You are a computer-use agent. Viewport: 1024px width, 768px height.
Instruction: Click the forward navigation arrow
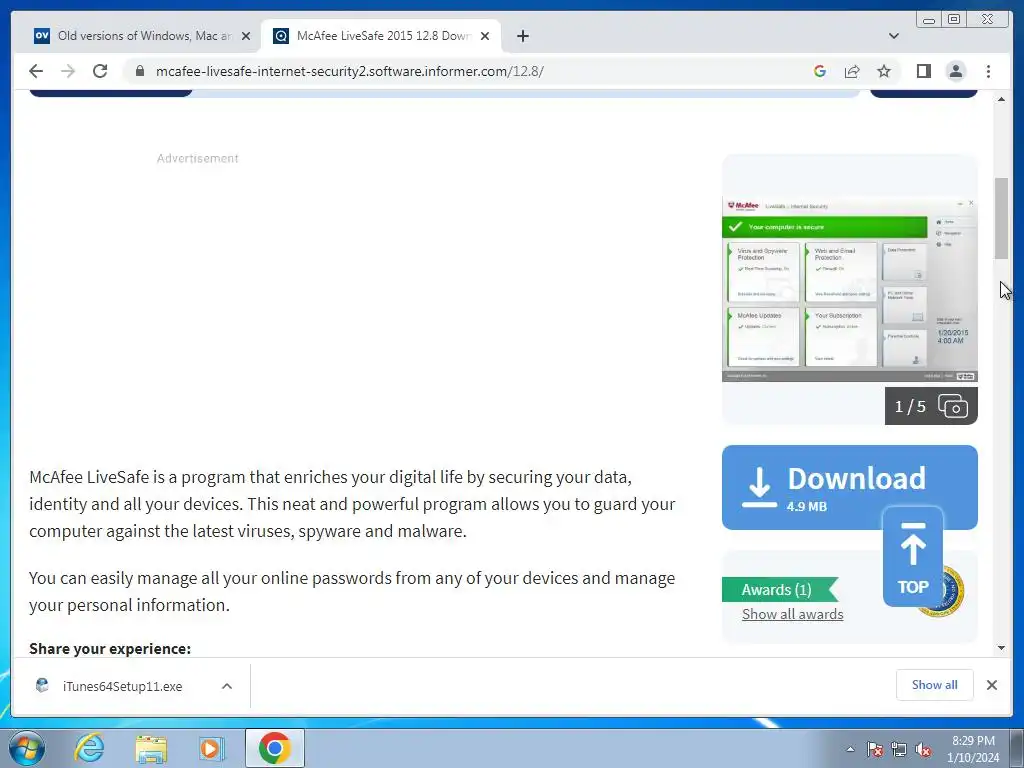point(68,71)
